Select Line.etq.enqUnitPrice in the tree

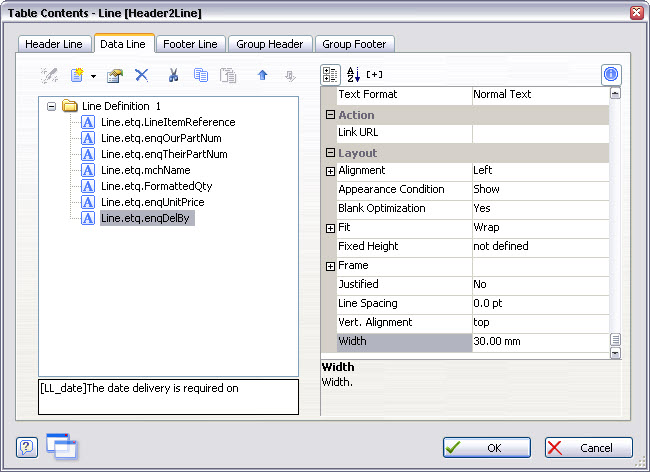tap(153, 202)
